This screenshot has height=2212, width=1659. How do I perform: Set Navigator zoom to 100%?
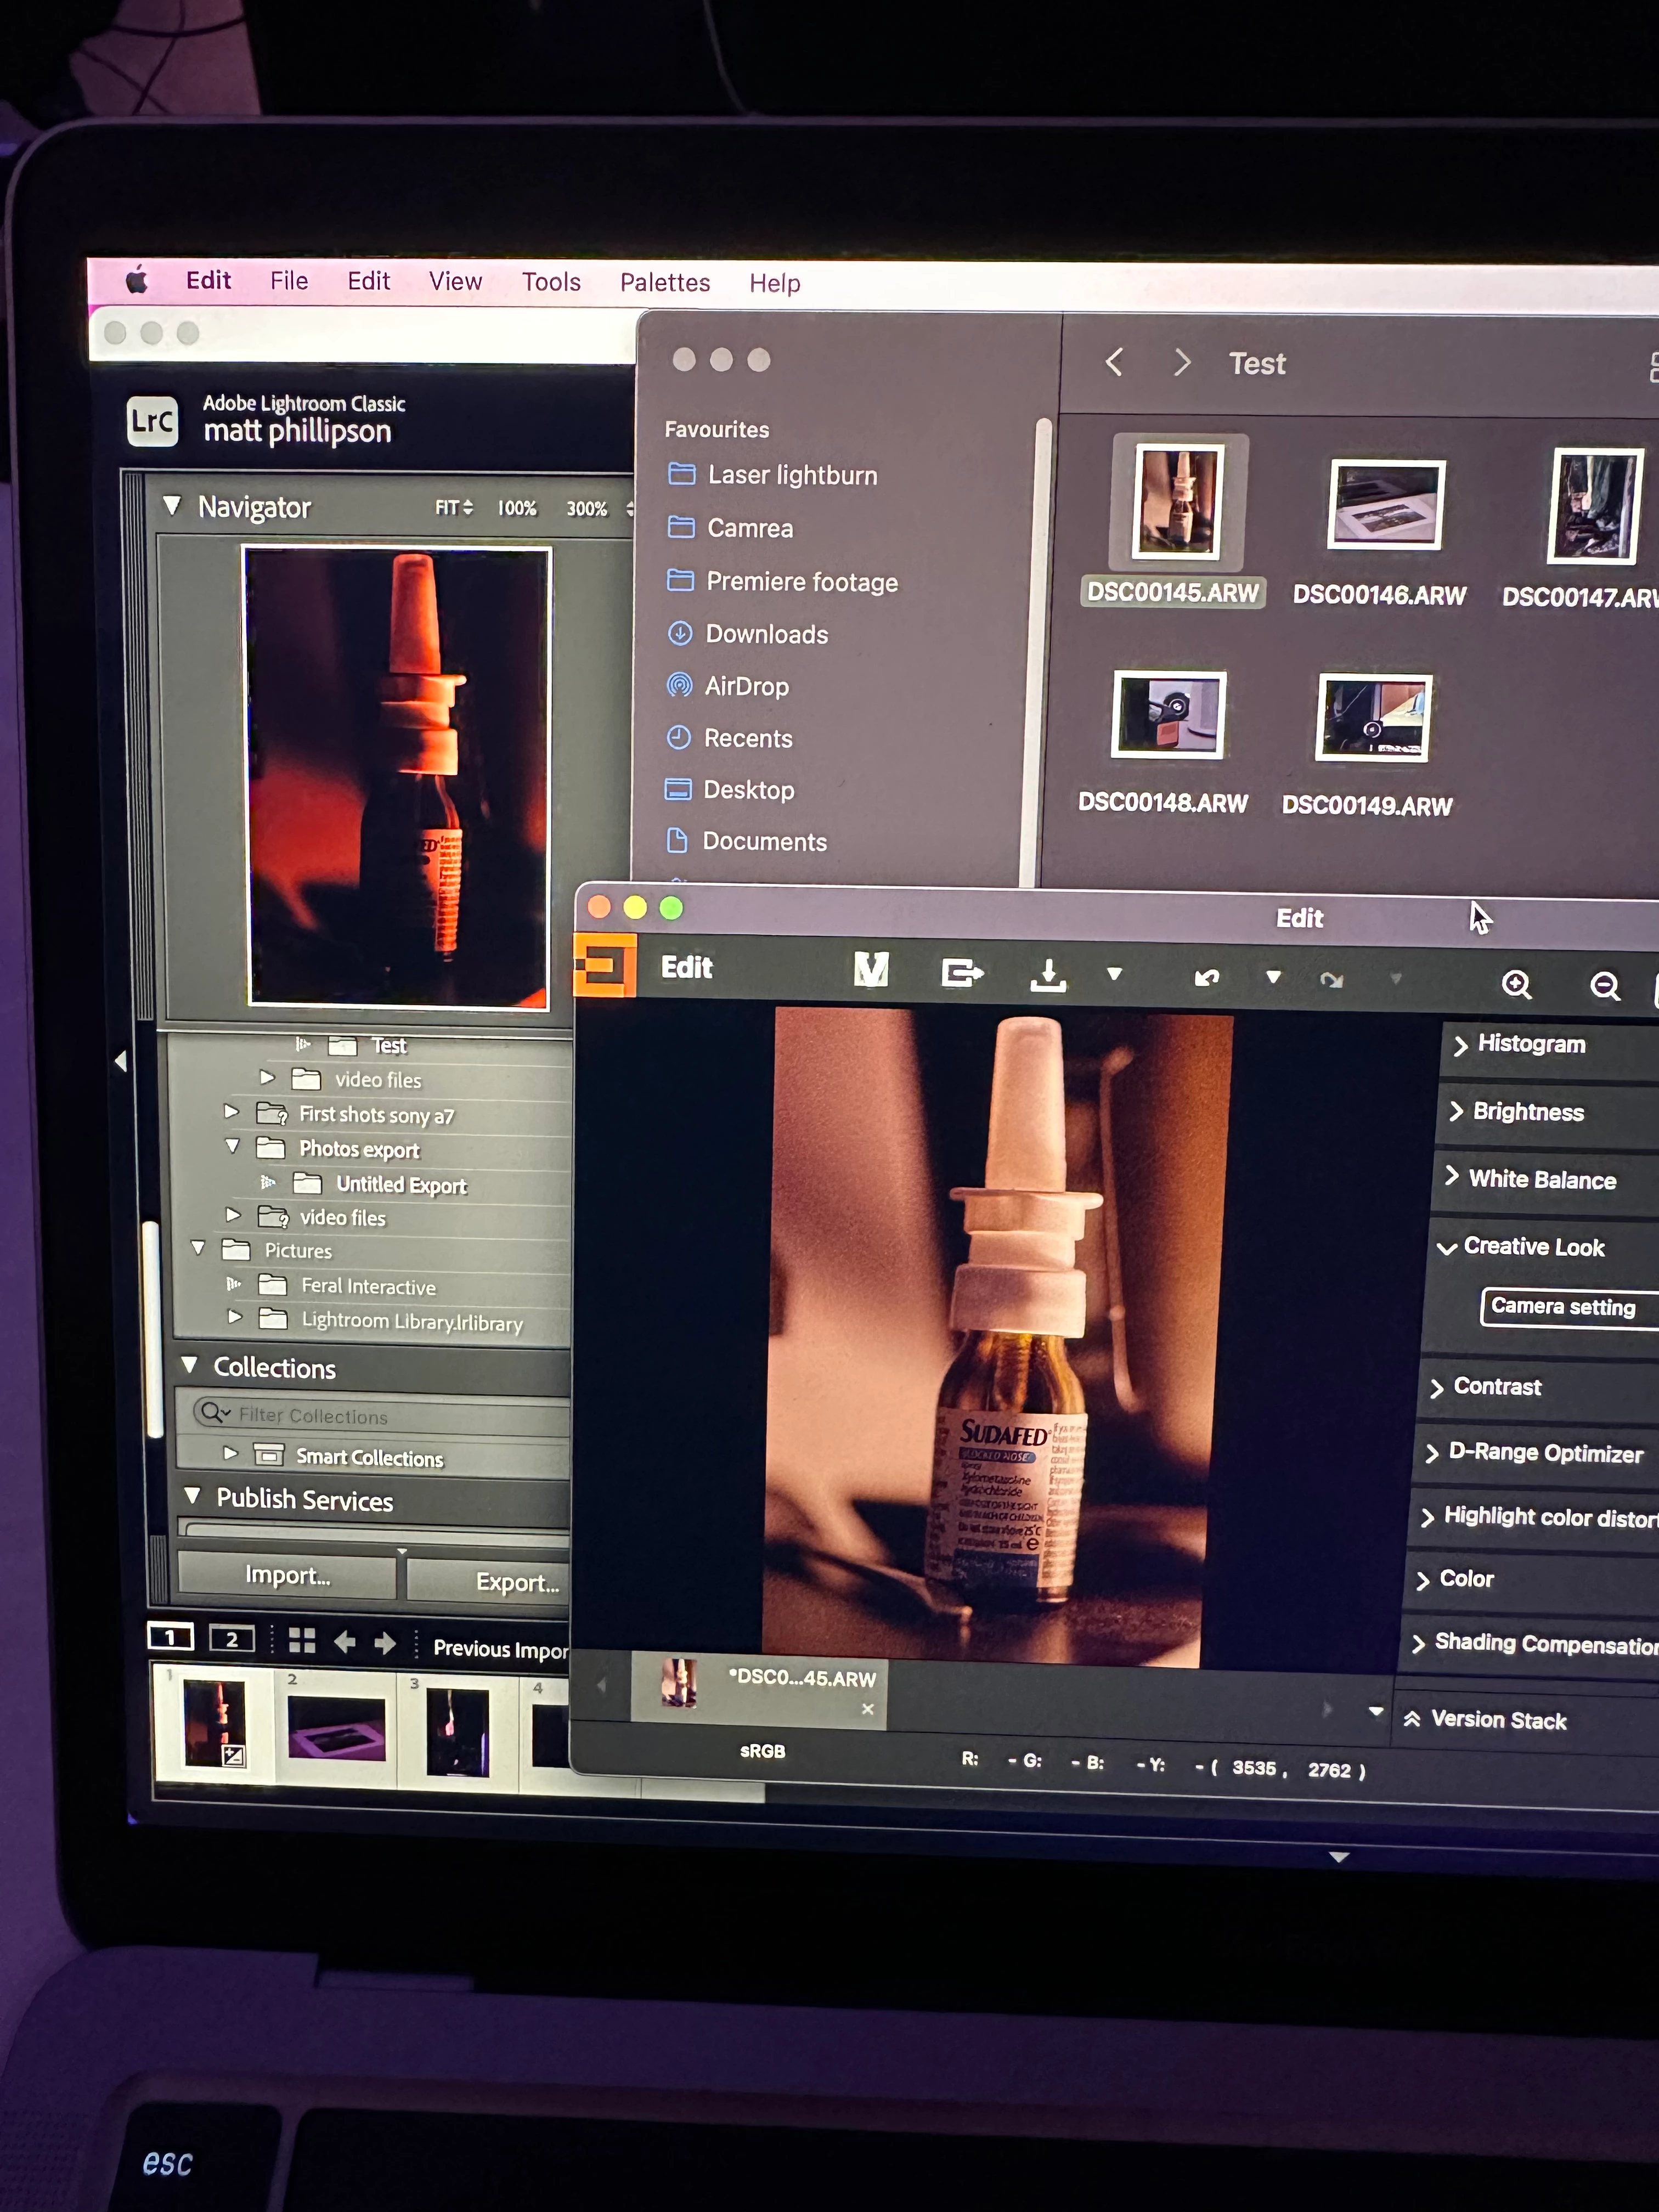tap(517, 508)
